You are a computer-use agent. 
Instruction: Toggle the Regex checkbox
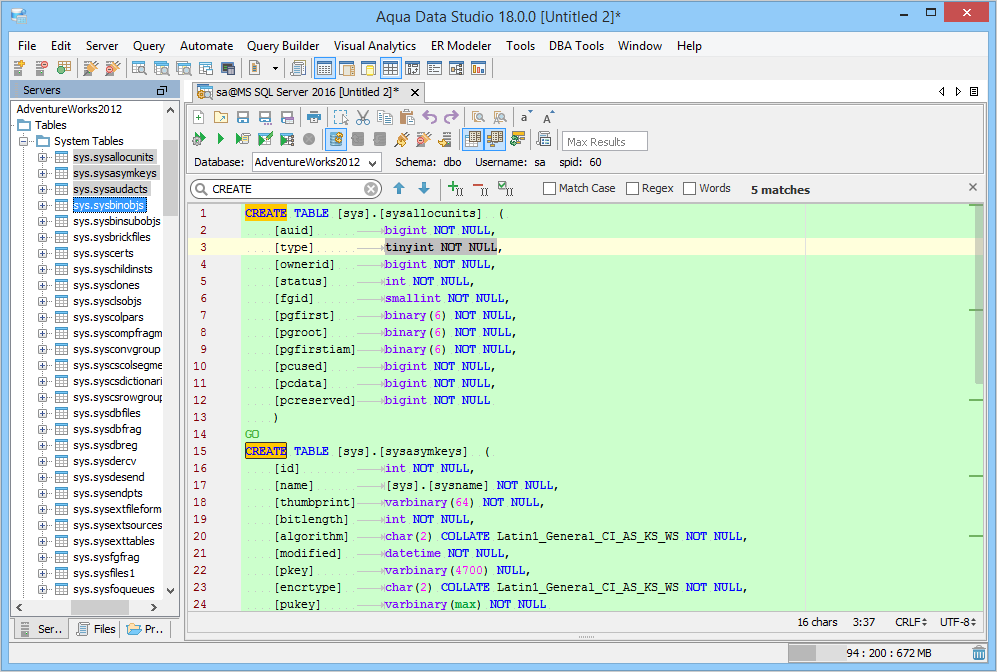point(632,188)
